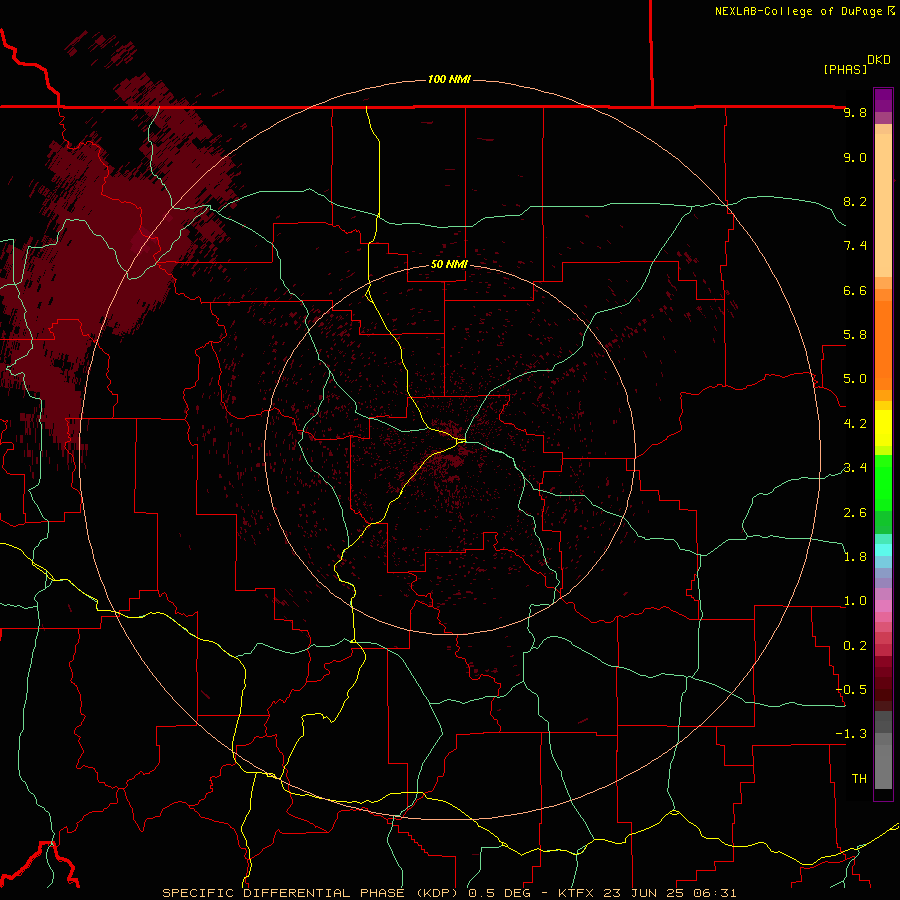900x900 pixels.
Task: Select the 3.4 scale label
Action: (x=855, y=468)
